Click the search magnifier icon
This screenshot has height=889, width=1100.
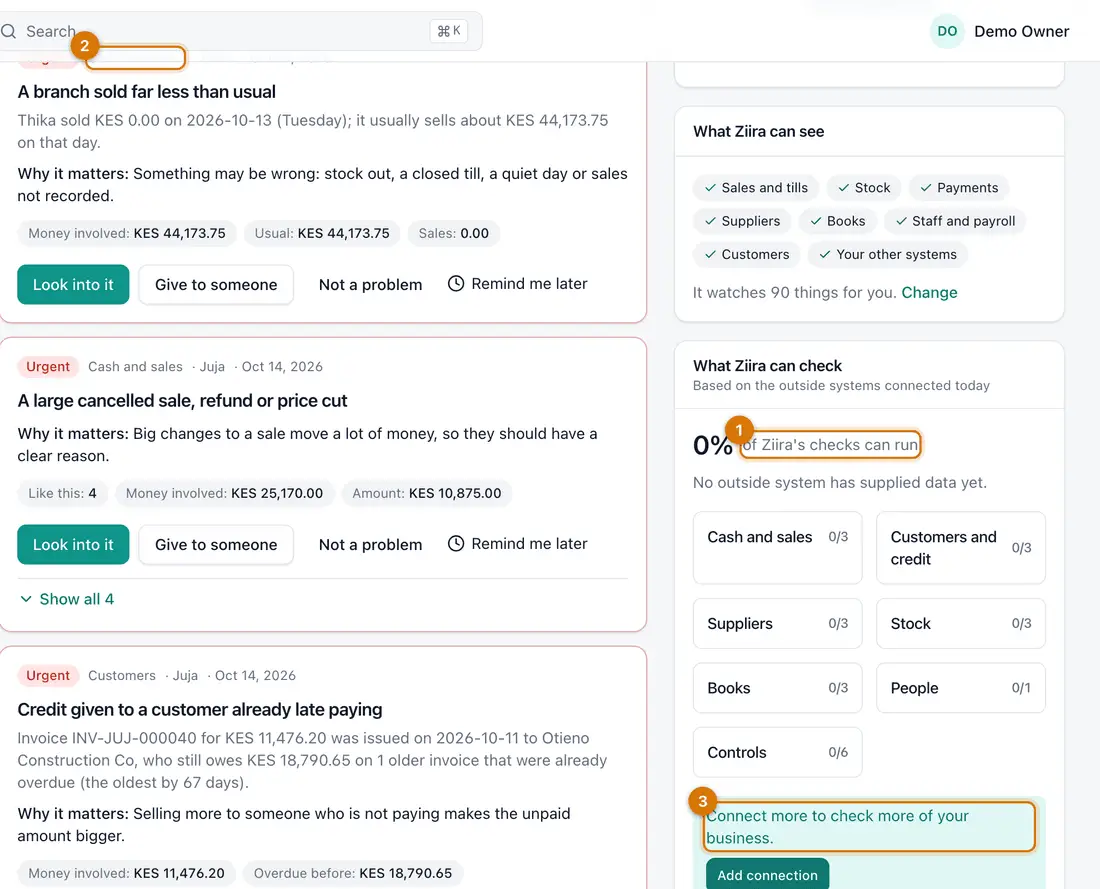[8, 32]
